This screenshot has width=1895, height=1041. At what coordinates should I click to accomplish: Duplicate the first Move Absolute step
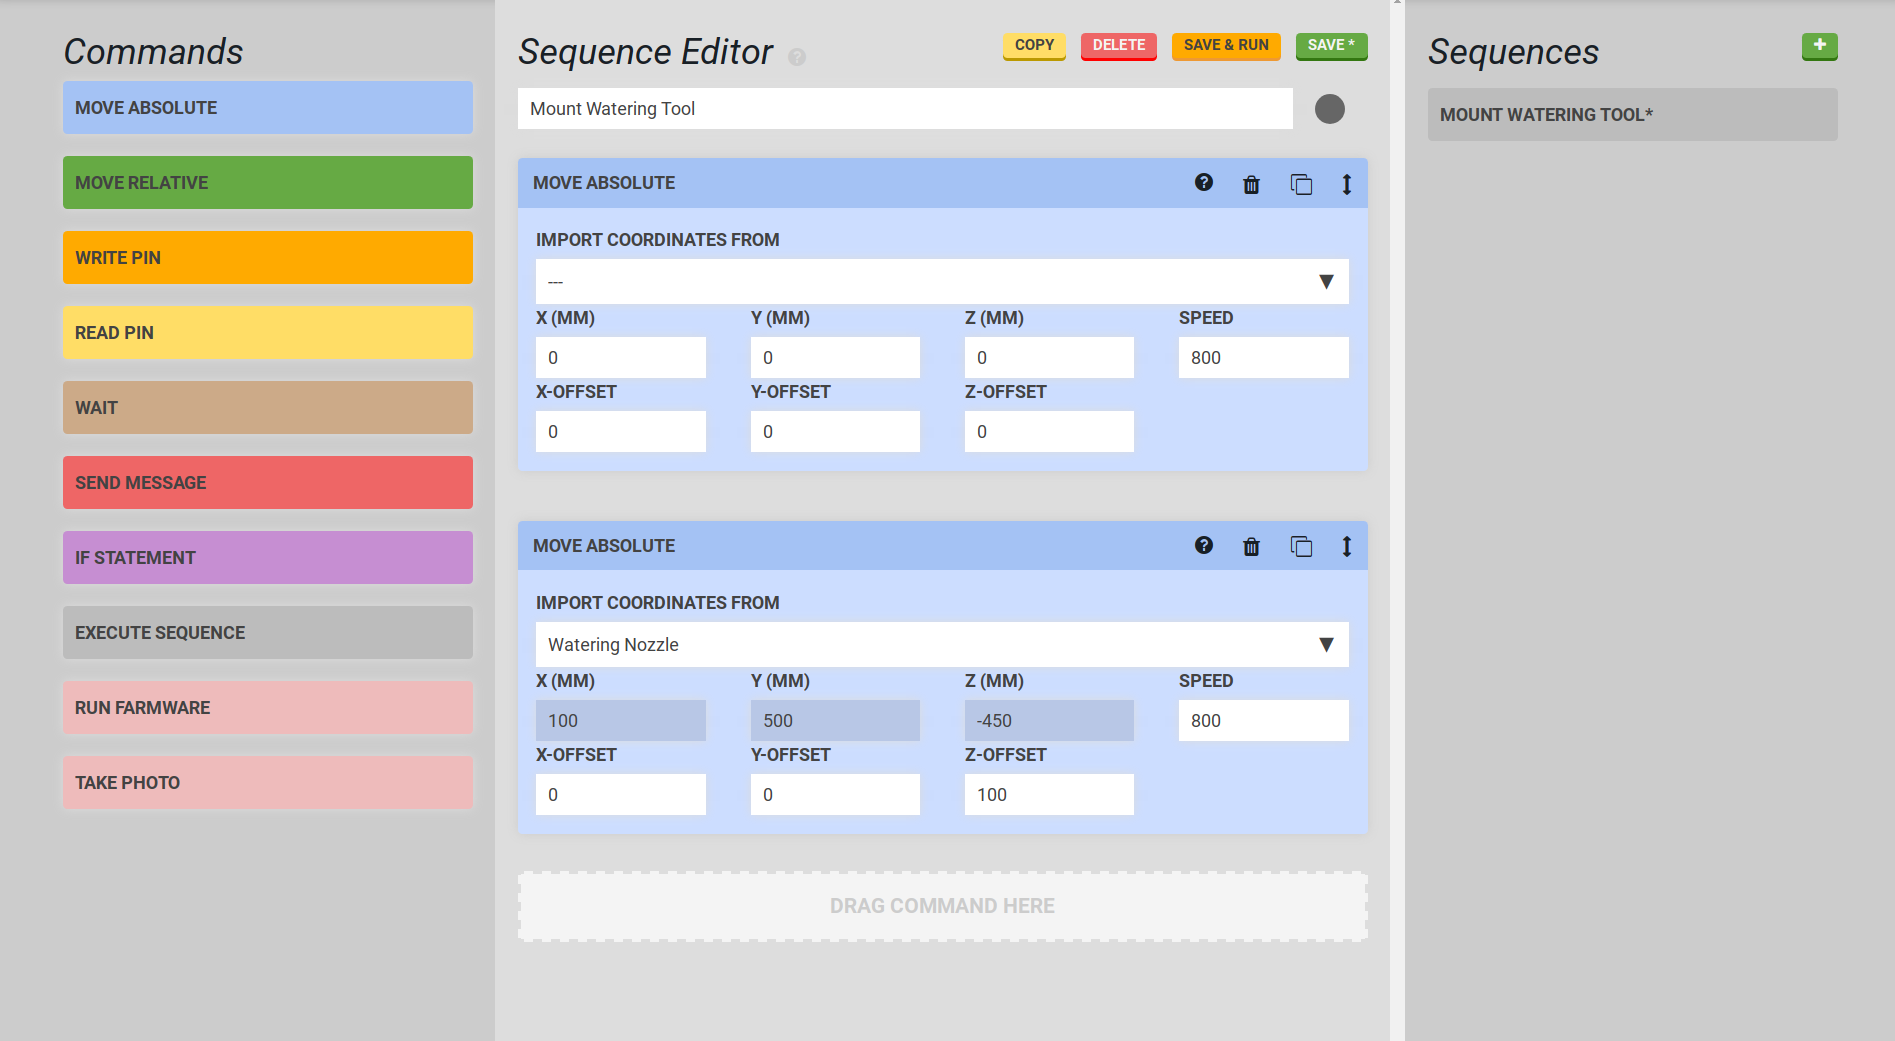click(x=1300, y=184)
